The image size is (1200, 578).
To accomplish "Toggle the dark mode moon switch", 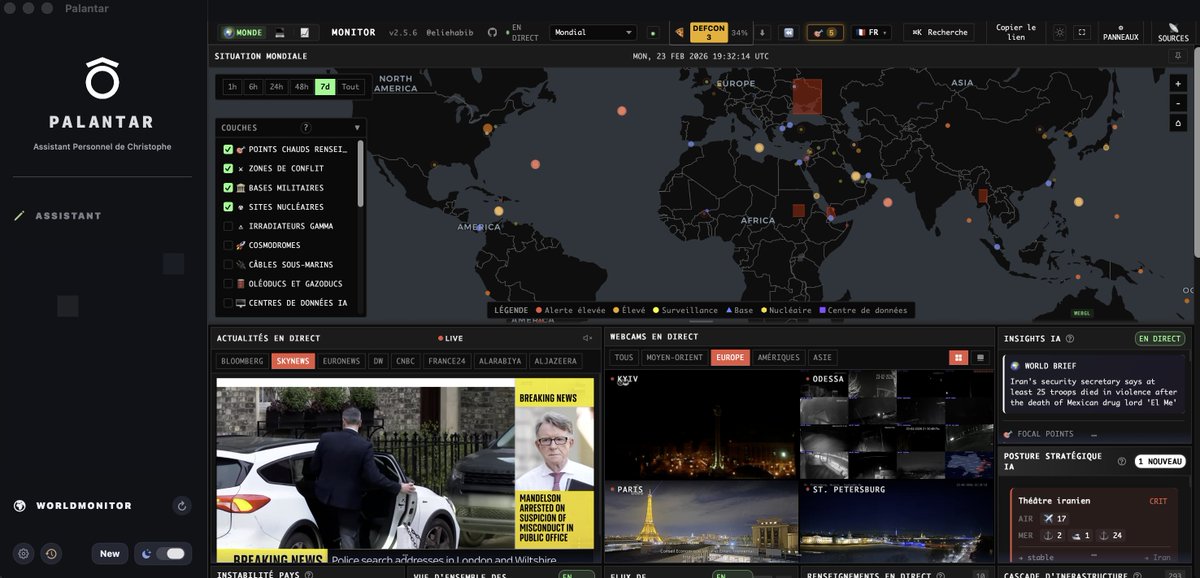I will tap(163, 553).
